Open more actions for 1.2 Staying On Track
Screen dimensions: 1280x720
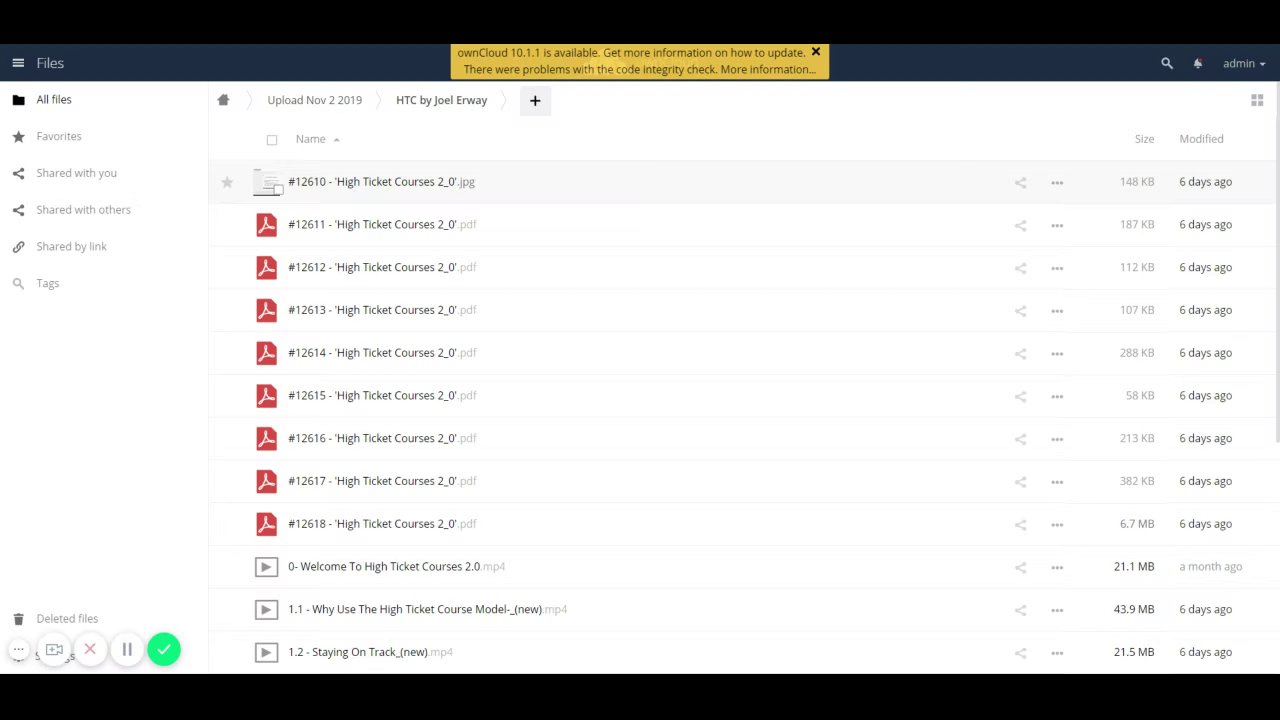(x=1057, y=653)
